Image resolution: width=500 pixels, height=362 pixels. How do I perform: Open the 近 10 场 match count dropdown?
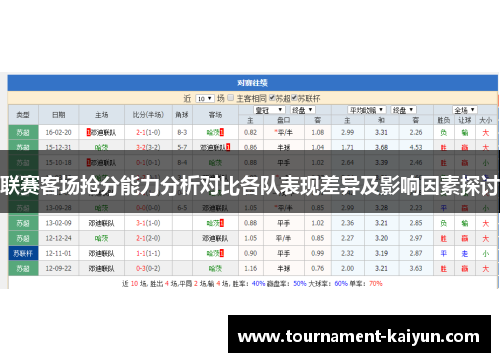(204, 99)
